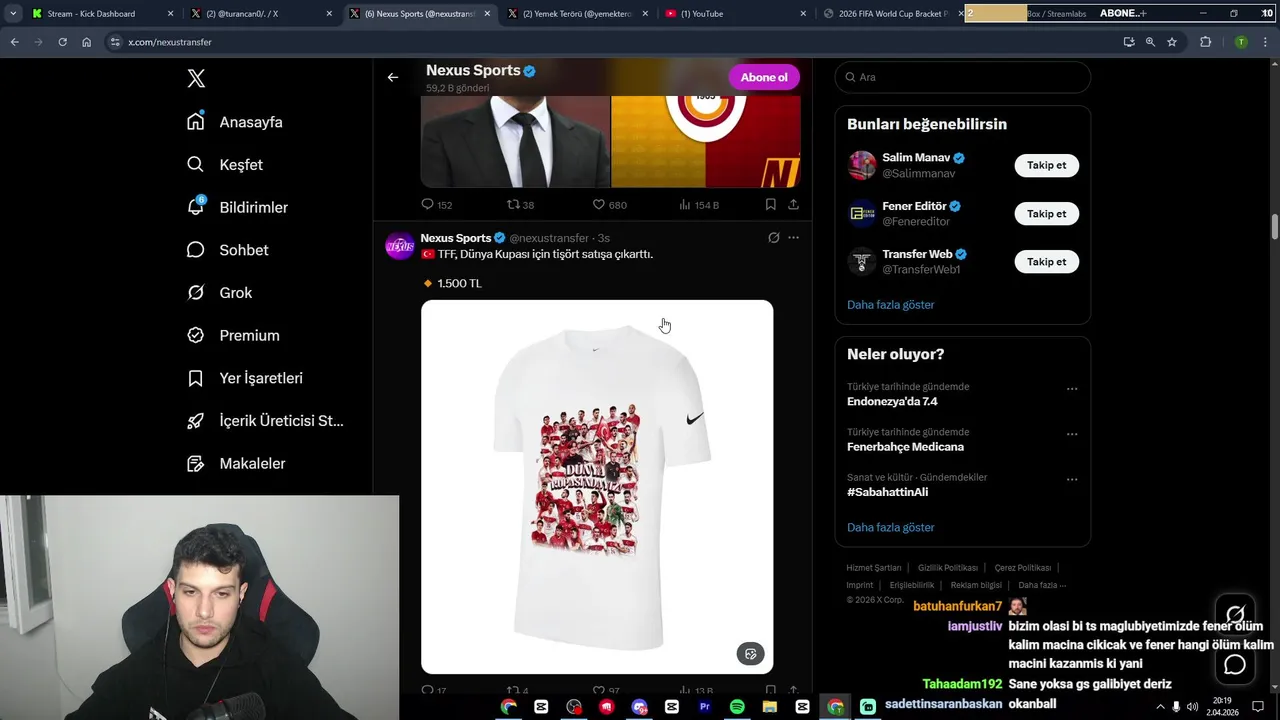Viewport: 1280px width, 720px height.
Task: Click taskbar volume speaker icon
Action: tap(1192, 707)
